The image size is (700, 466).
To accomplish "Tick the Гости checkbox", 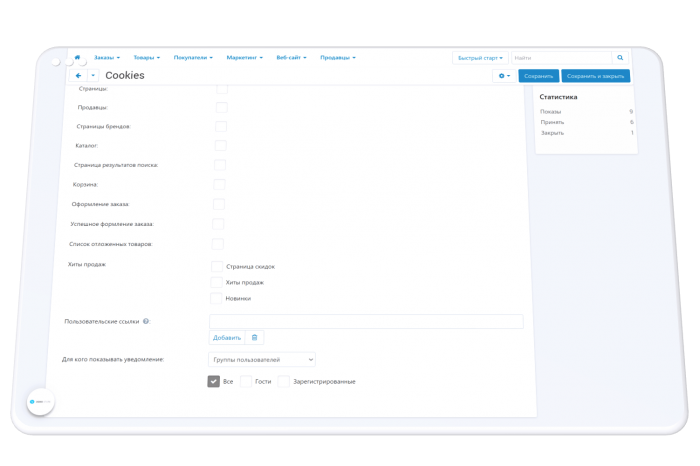I will coord(246,381).
